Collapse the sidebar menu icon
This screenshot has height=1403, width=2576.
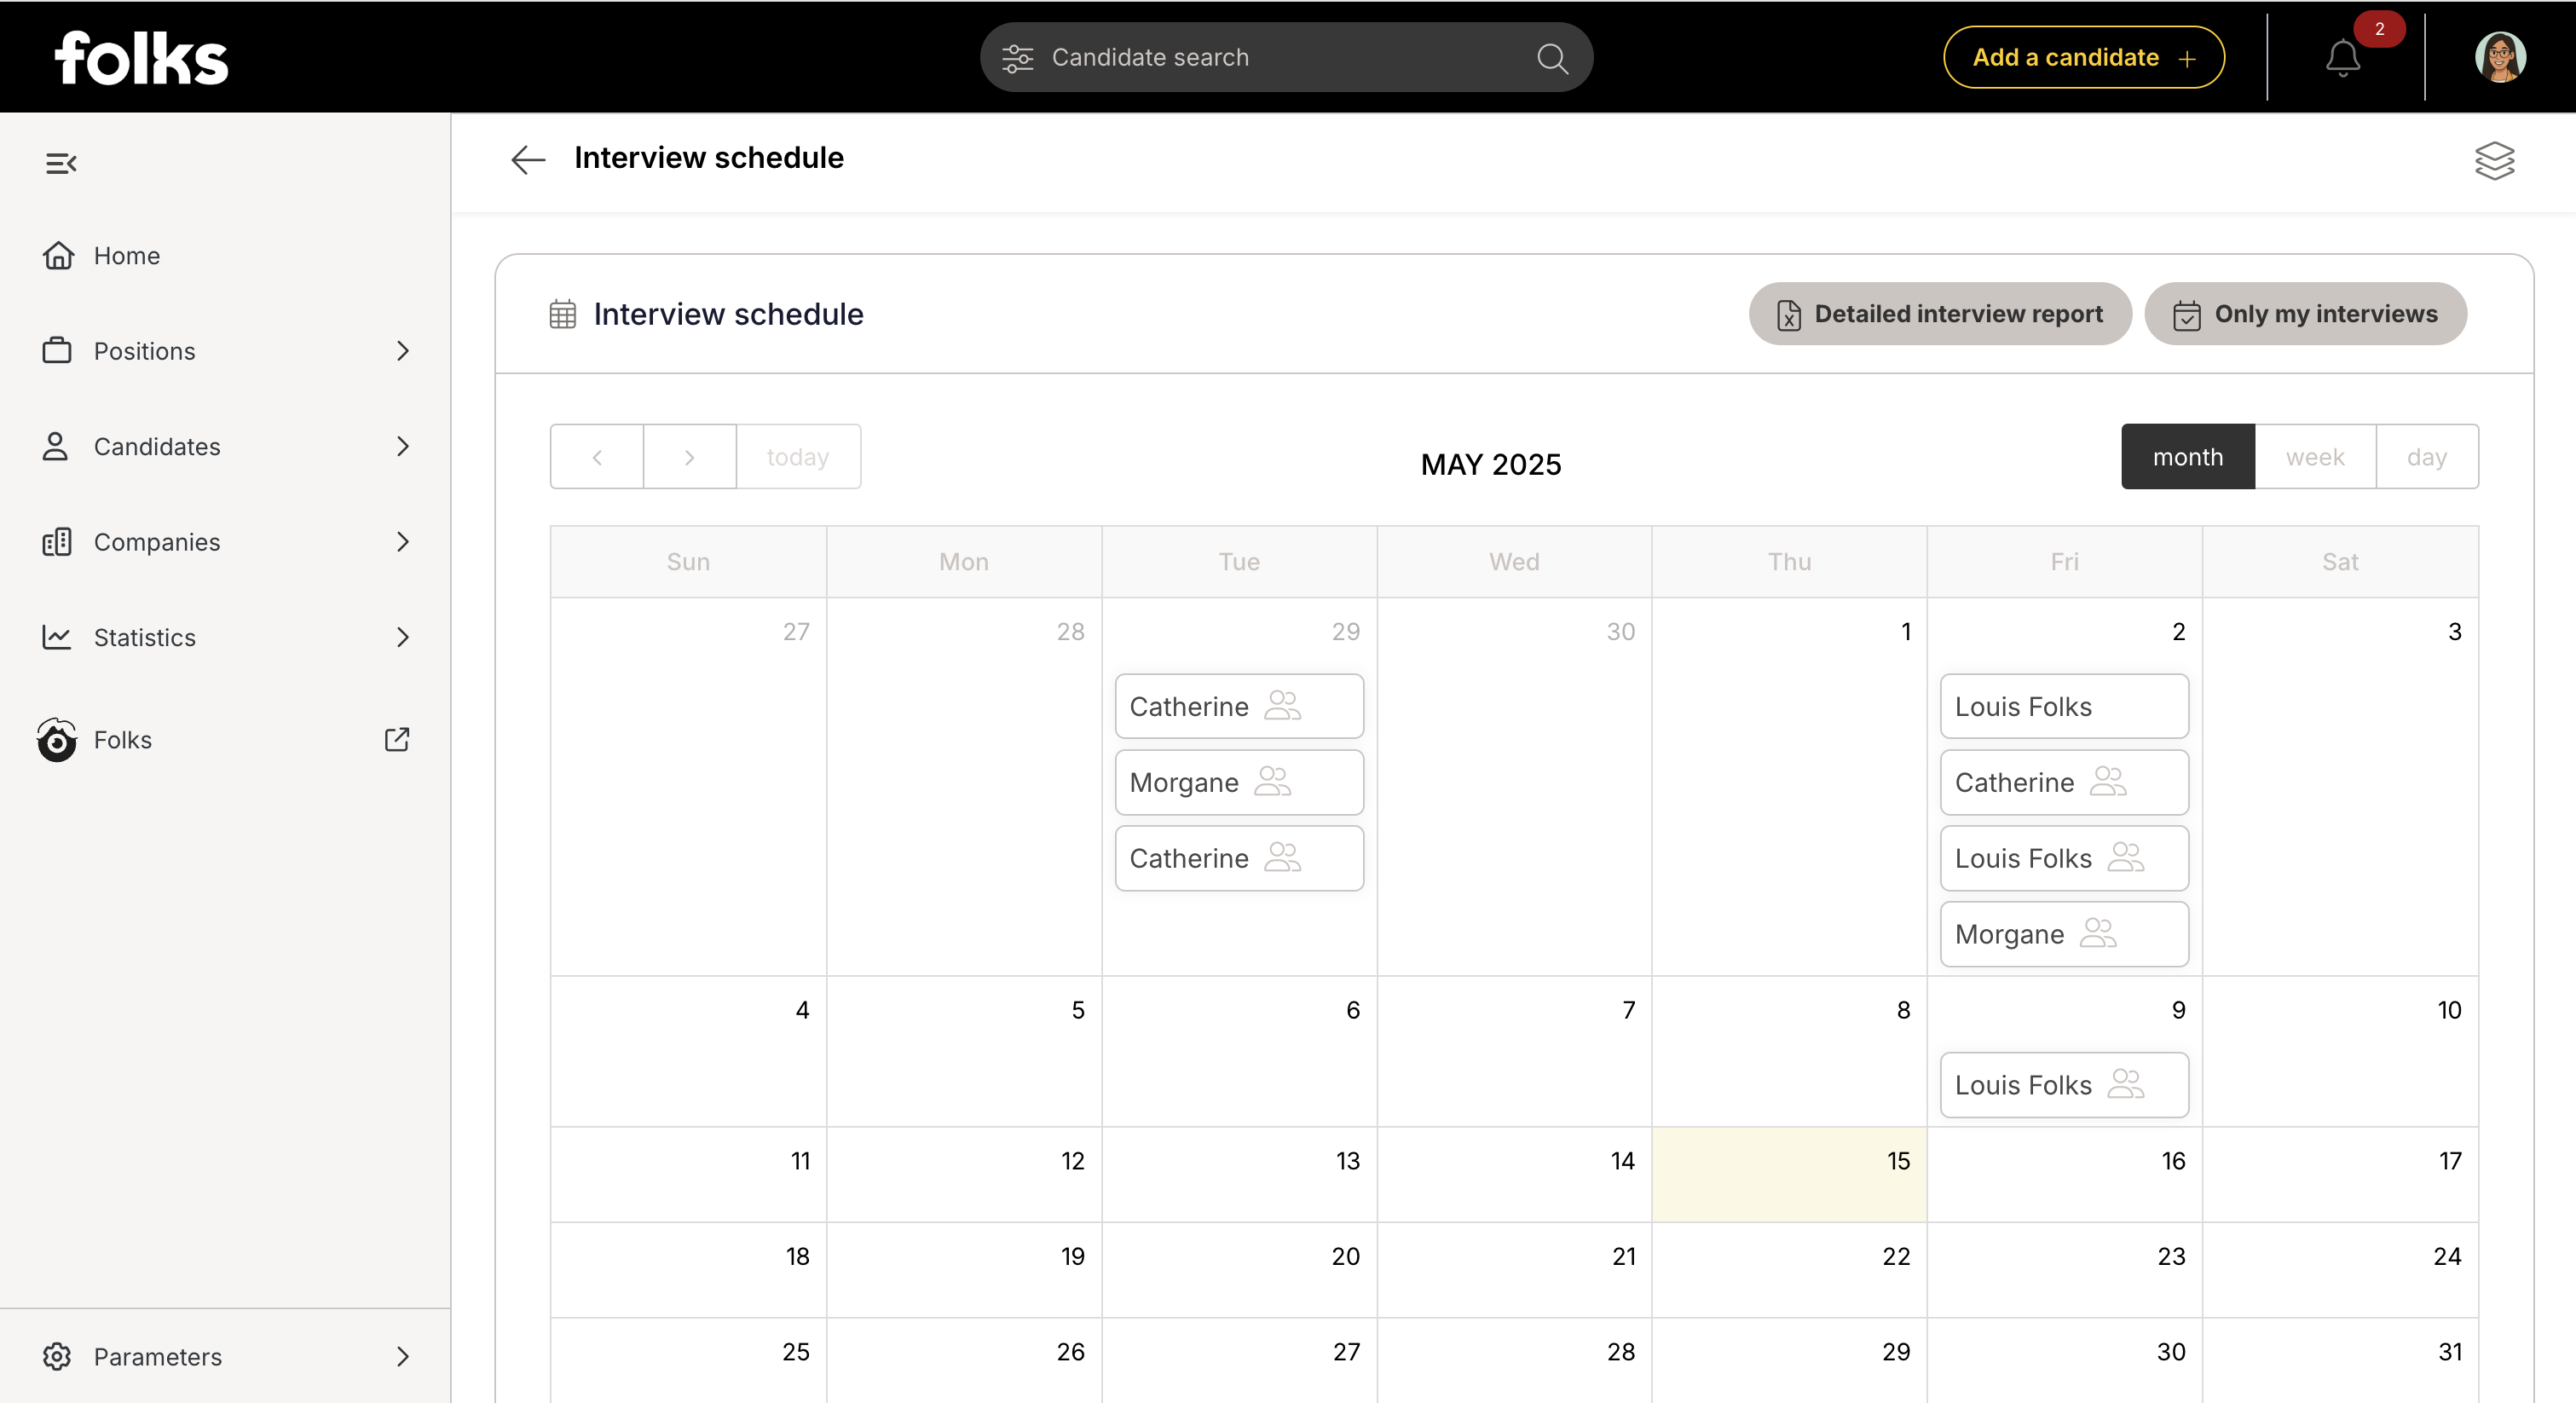[x=61, y=162]
